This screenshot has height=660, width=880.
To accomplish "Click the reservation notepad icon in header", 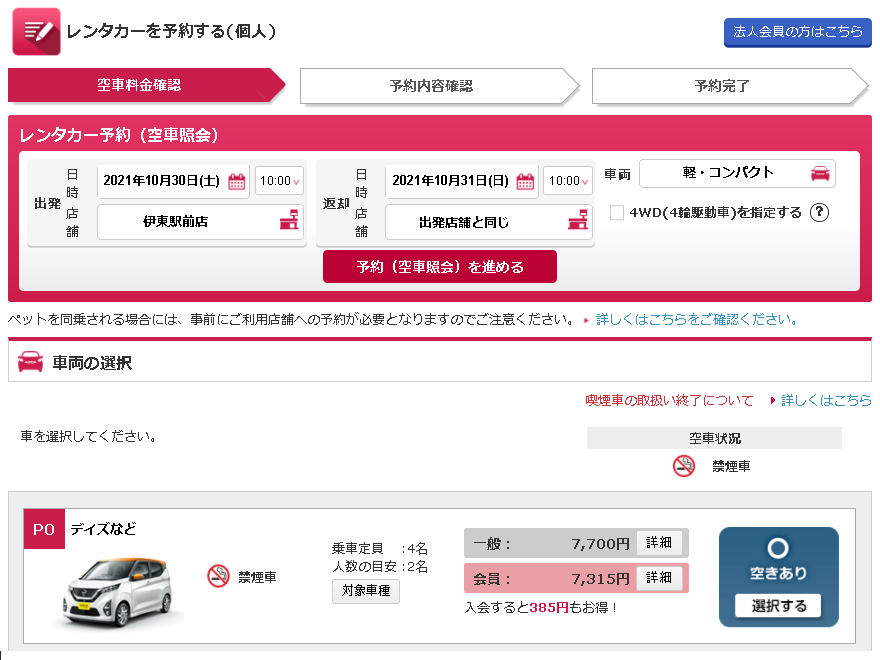I will click(36, 32).
